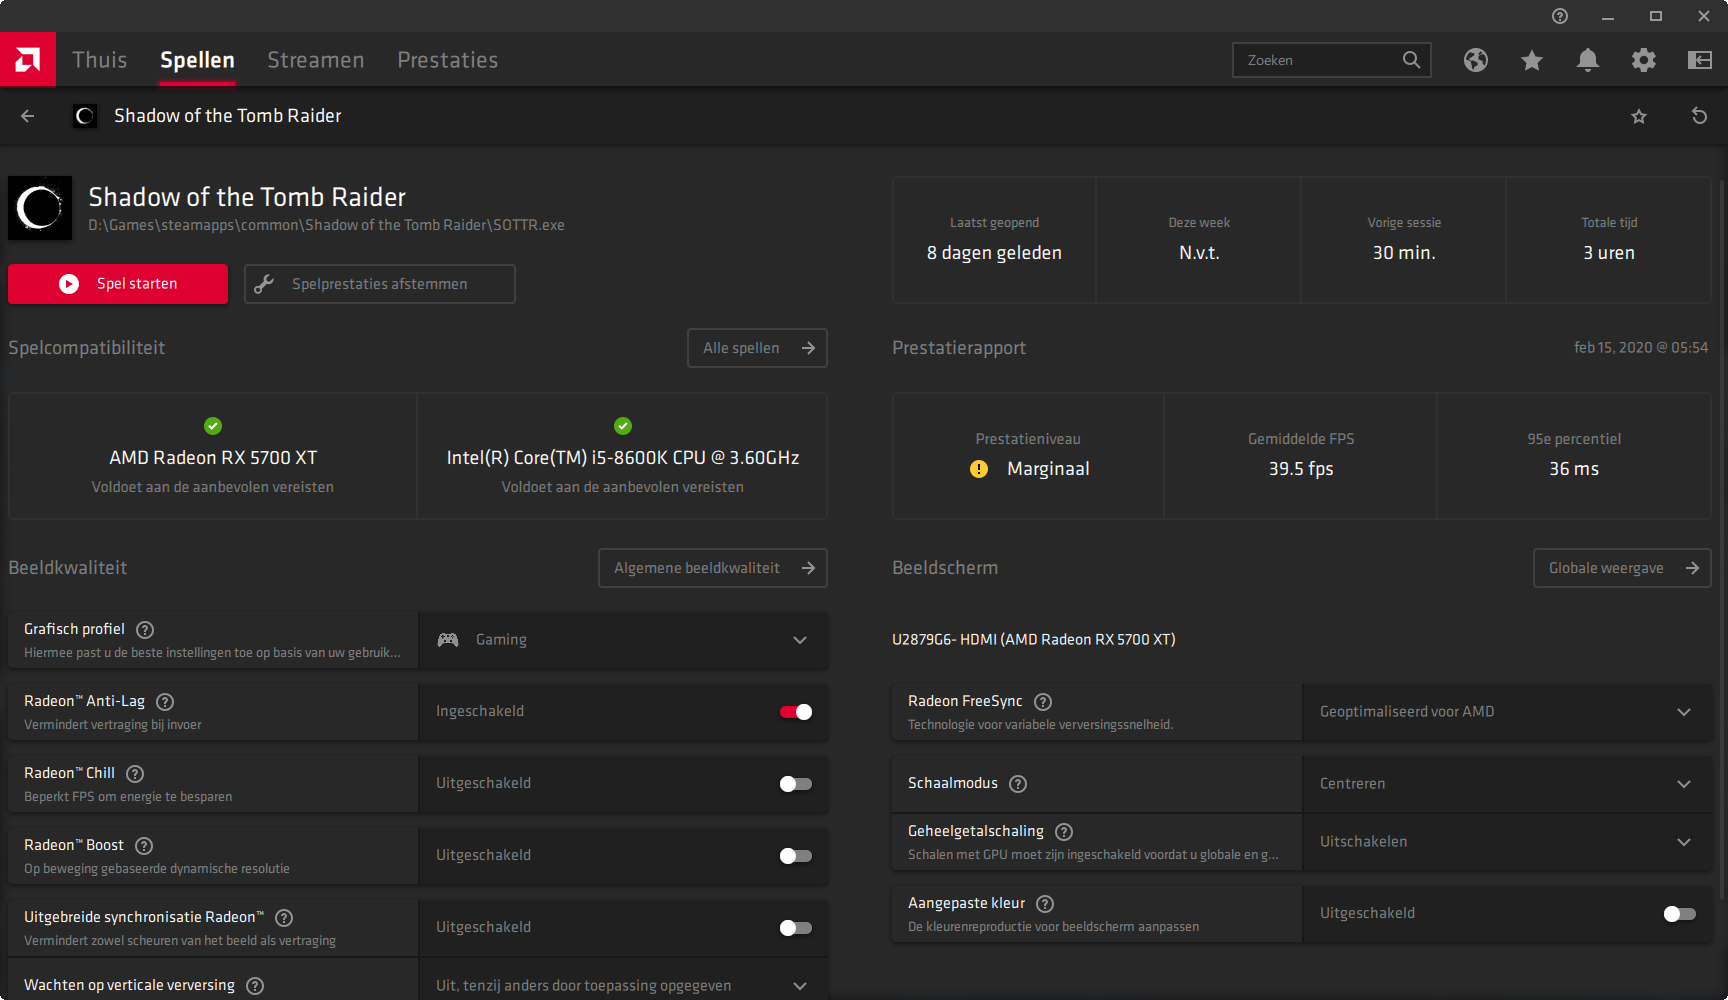Click the Totale tijd 3 uren card

[x=1609, y=240]
